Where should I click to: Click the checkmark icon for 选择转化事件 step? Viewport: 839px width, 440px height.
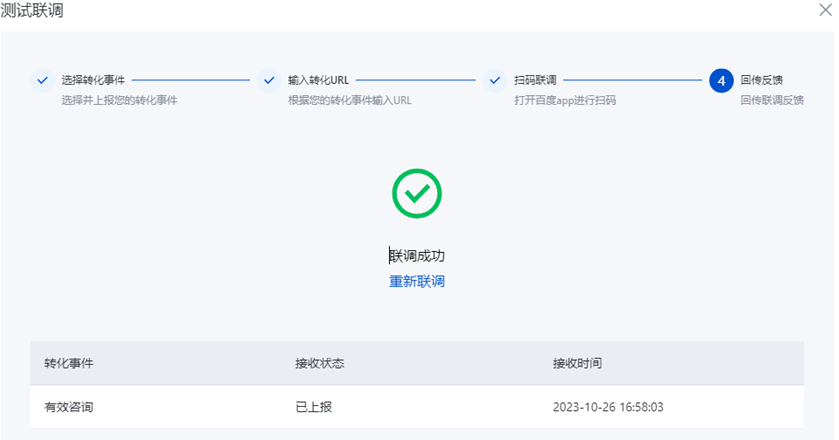42,81
